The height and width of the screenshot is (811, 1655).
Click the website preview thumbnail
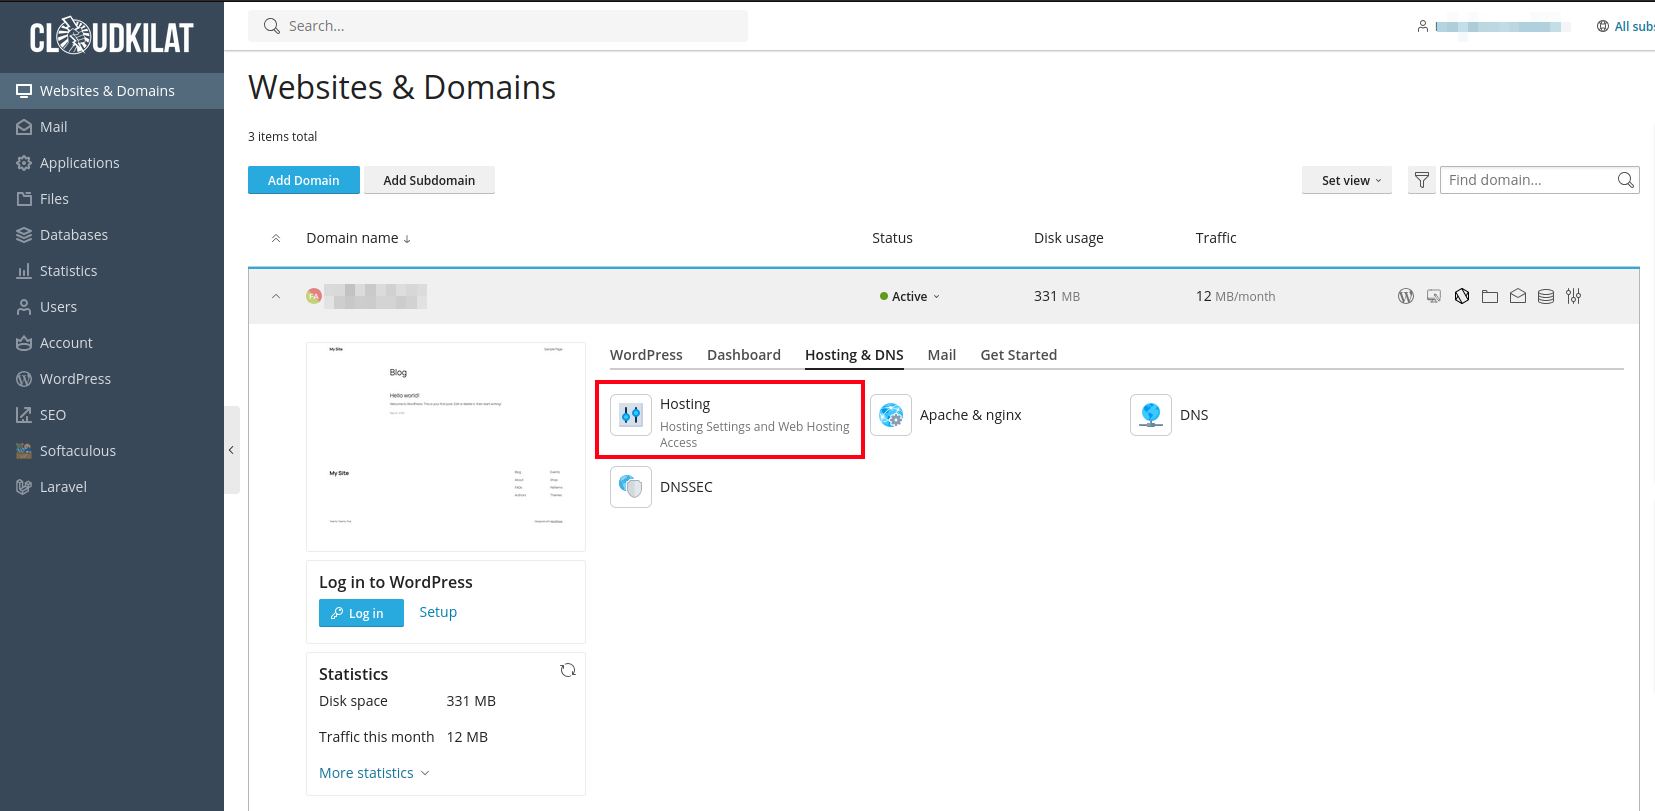pyautogui.click(x=446, y=447)
